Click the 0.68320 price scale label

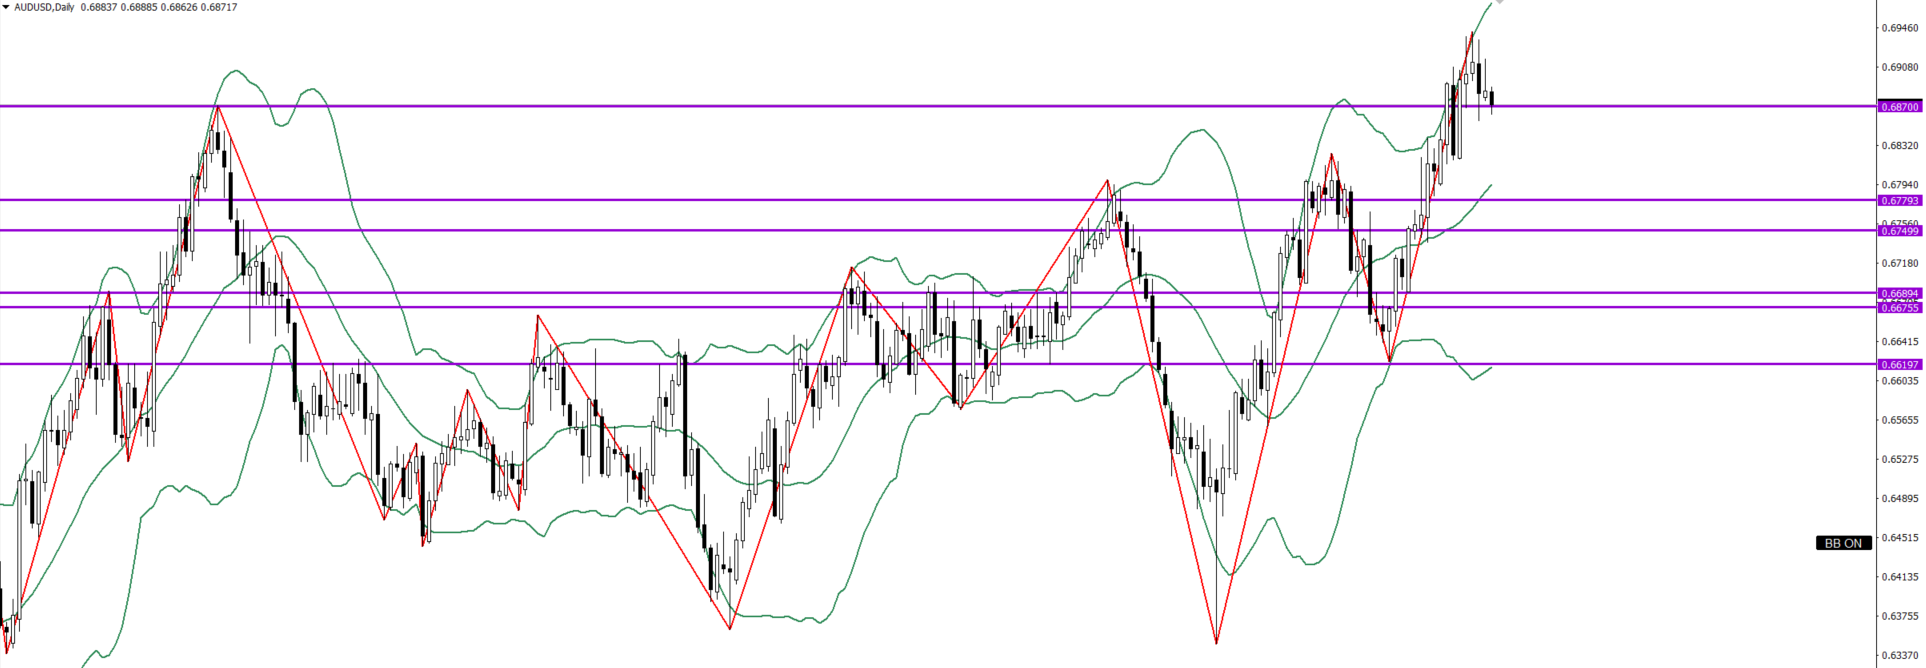[x=1899, y=146]
